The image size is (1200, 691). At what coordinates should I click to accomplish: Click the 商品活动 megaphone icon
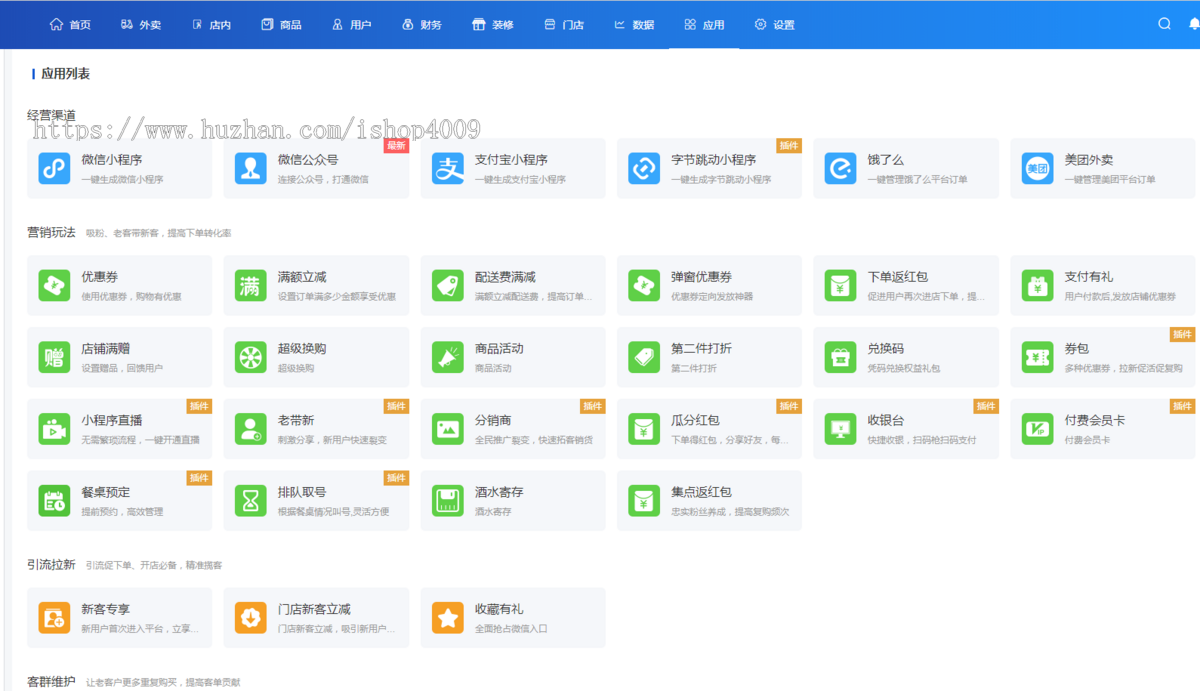(x=448, y=358)
